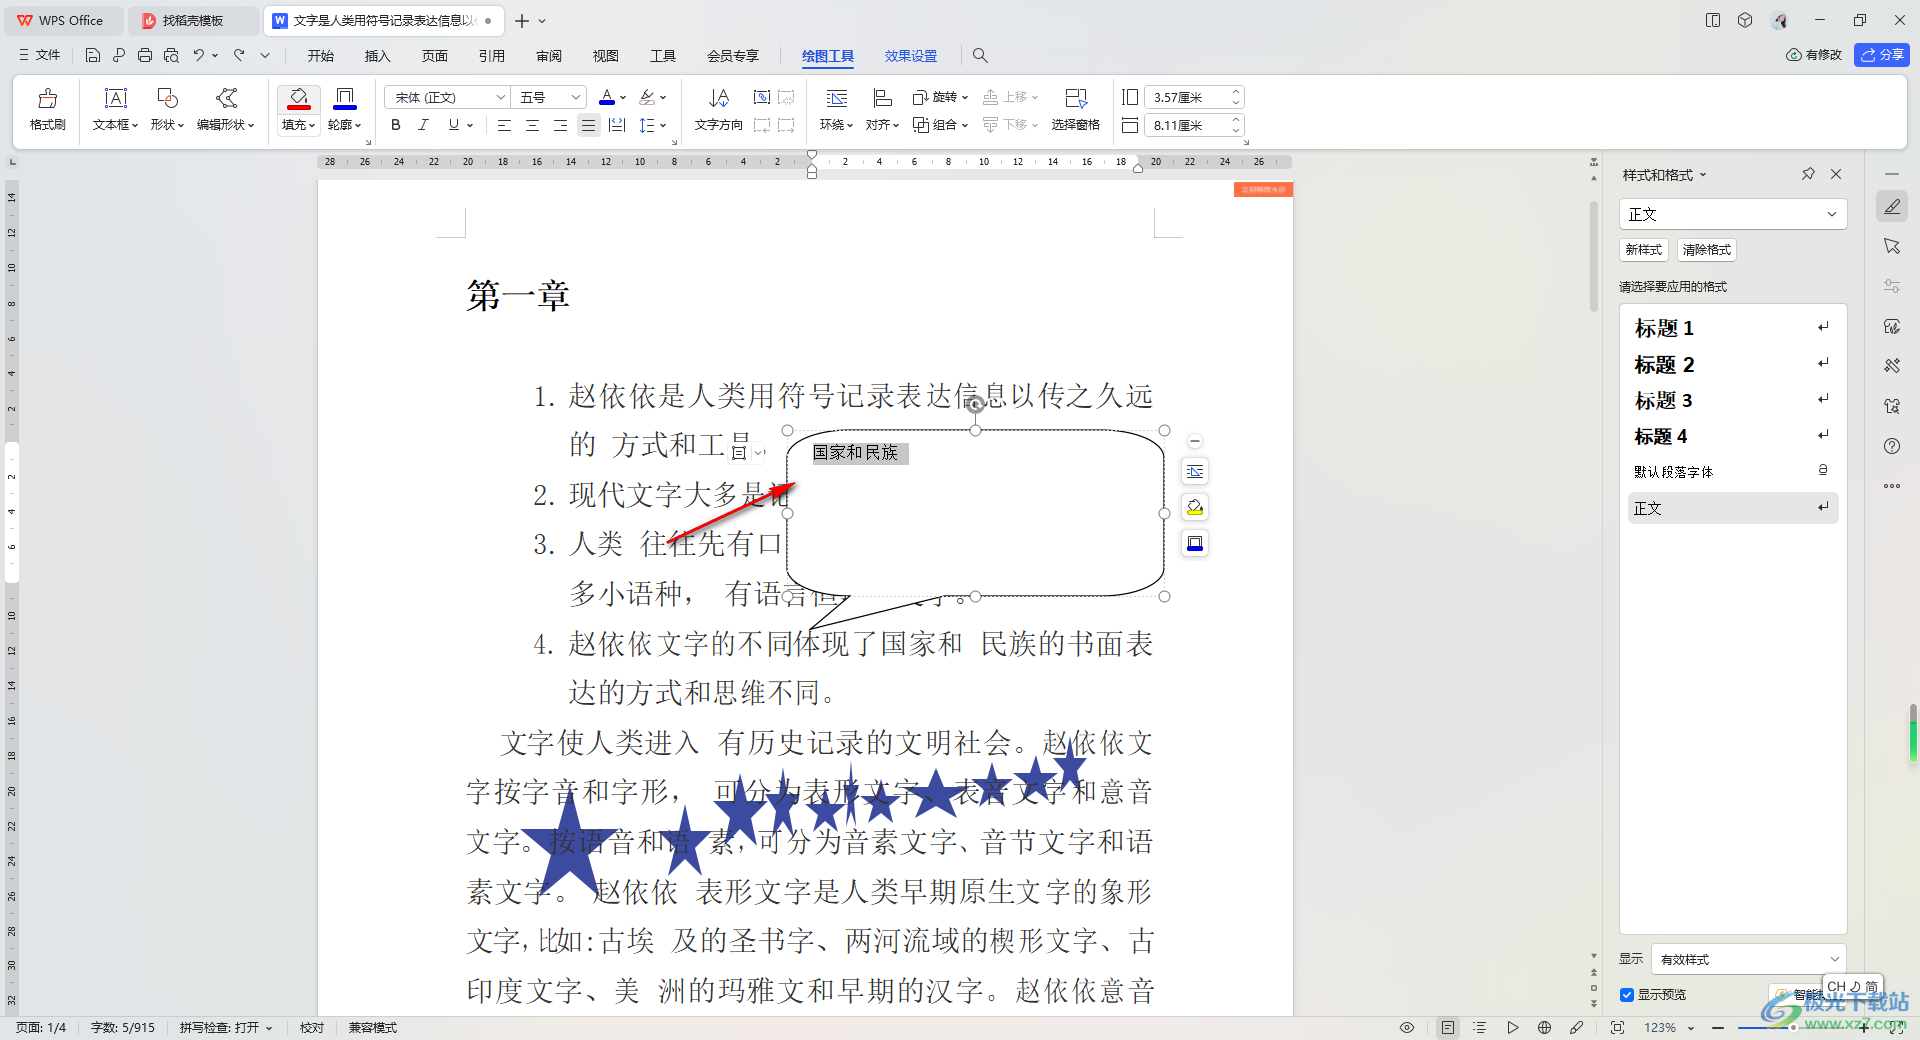Viewport: 1920px width, 1040px height.
Task: Click the Format Painter (格式刷) icon
Action: click(x=47, y=99)
